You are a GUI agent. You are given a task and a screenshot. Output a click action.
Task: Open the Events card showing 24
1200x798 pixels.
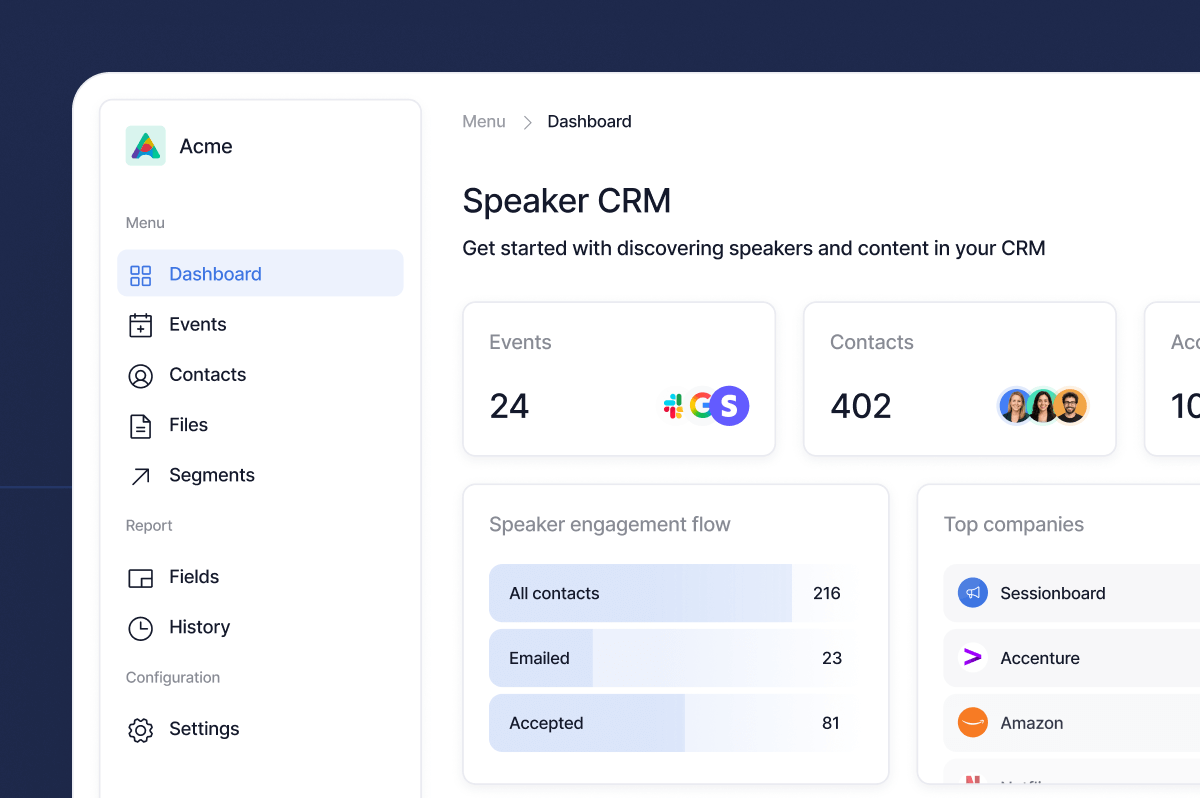tap(619, 379)
